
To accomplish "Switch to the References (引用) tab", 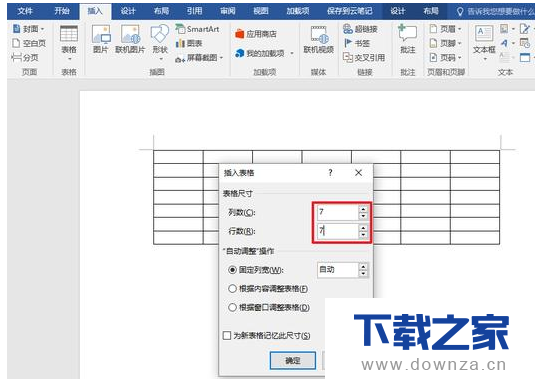I will (x=194, y=11).
